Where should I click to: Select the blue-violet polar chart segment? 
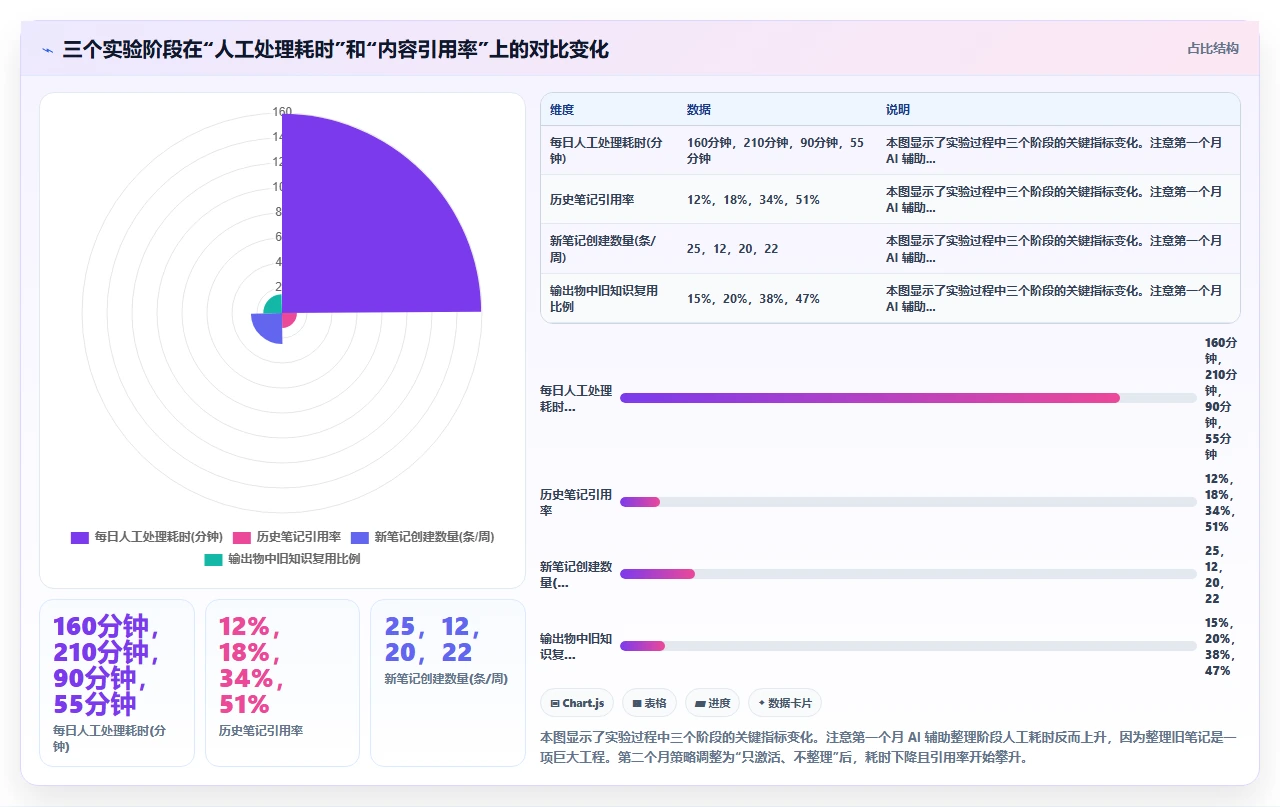click(x=267, y=327)
